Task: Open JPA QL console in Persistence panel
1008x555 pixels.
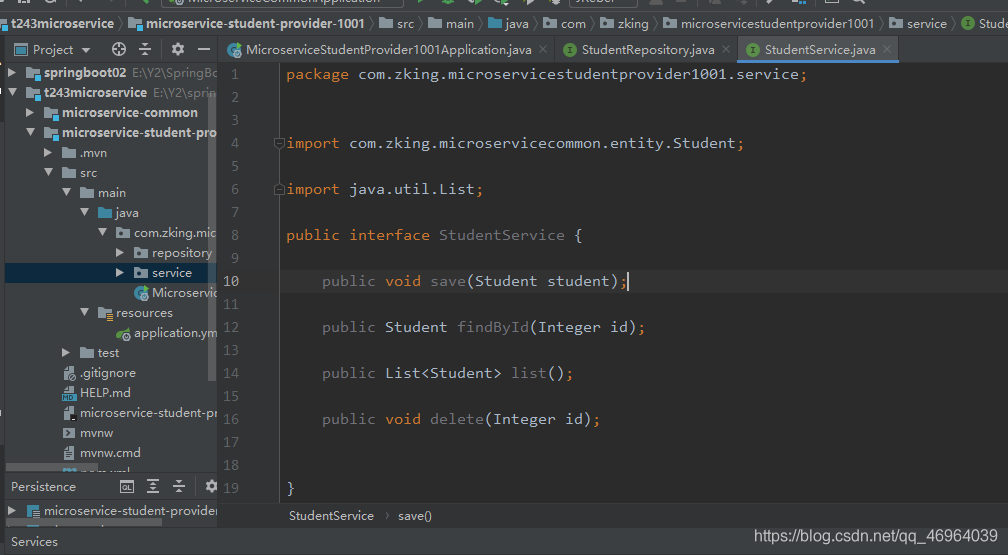Action: pyautogui.click(x=127, y=487)
